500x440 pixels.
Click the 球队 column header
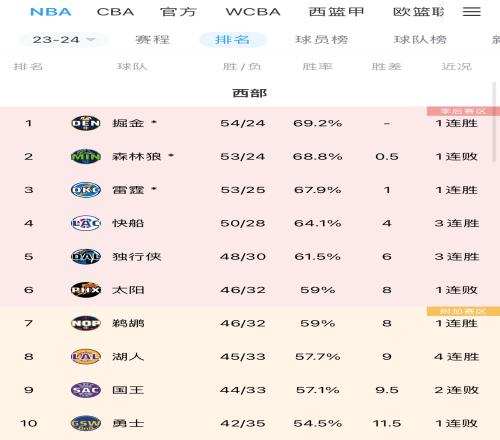[132, 67]
